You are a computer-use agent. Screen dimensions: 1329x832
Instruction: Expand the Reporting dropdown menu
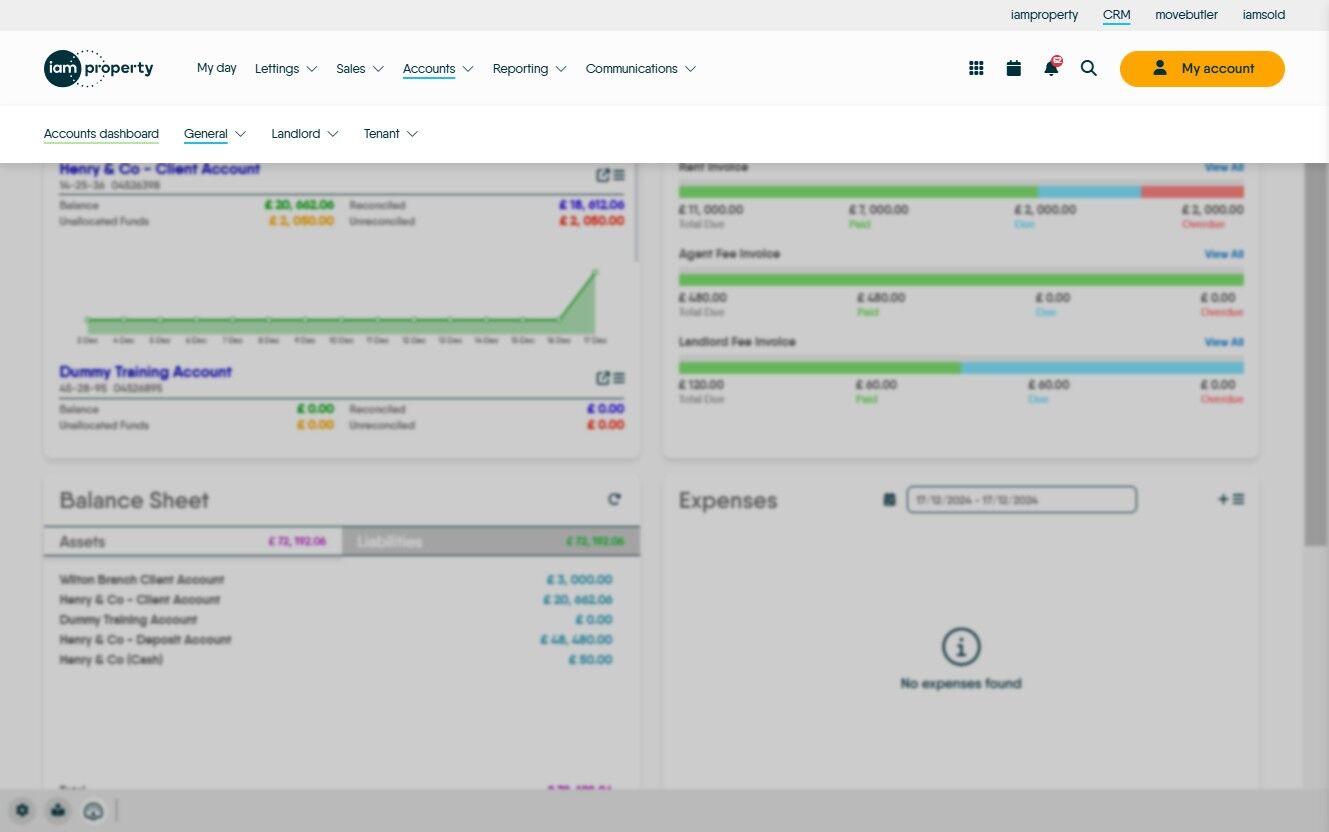click(x=530, y=69)
